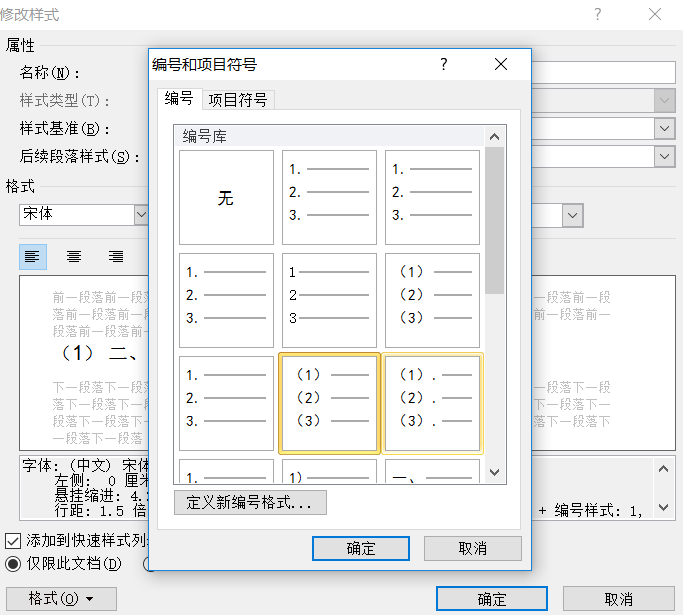The image size is (683, 615).
Task: Open the 宋体 font dropdown
Action: tap(140, 215)
